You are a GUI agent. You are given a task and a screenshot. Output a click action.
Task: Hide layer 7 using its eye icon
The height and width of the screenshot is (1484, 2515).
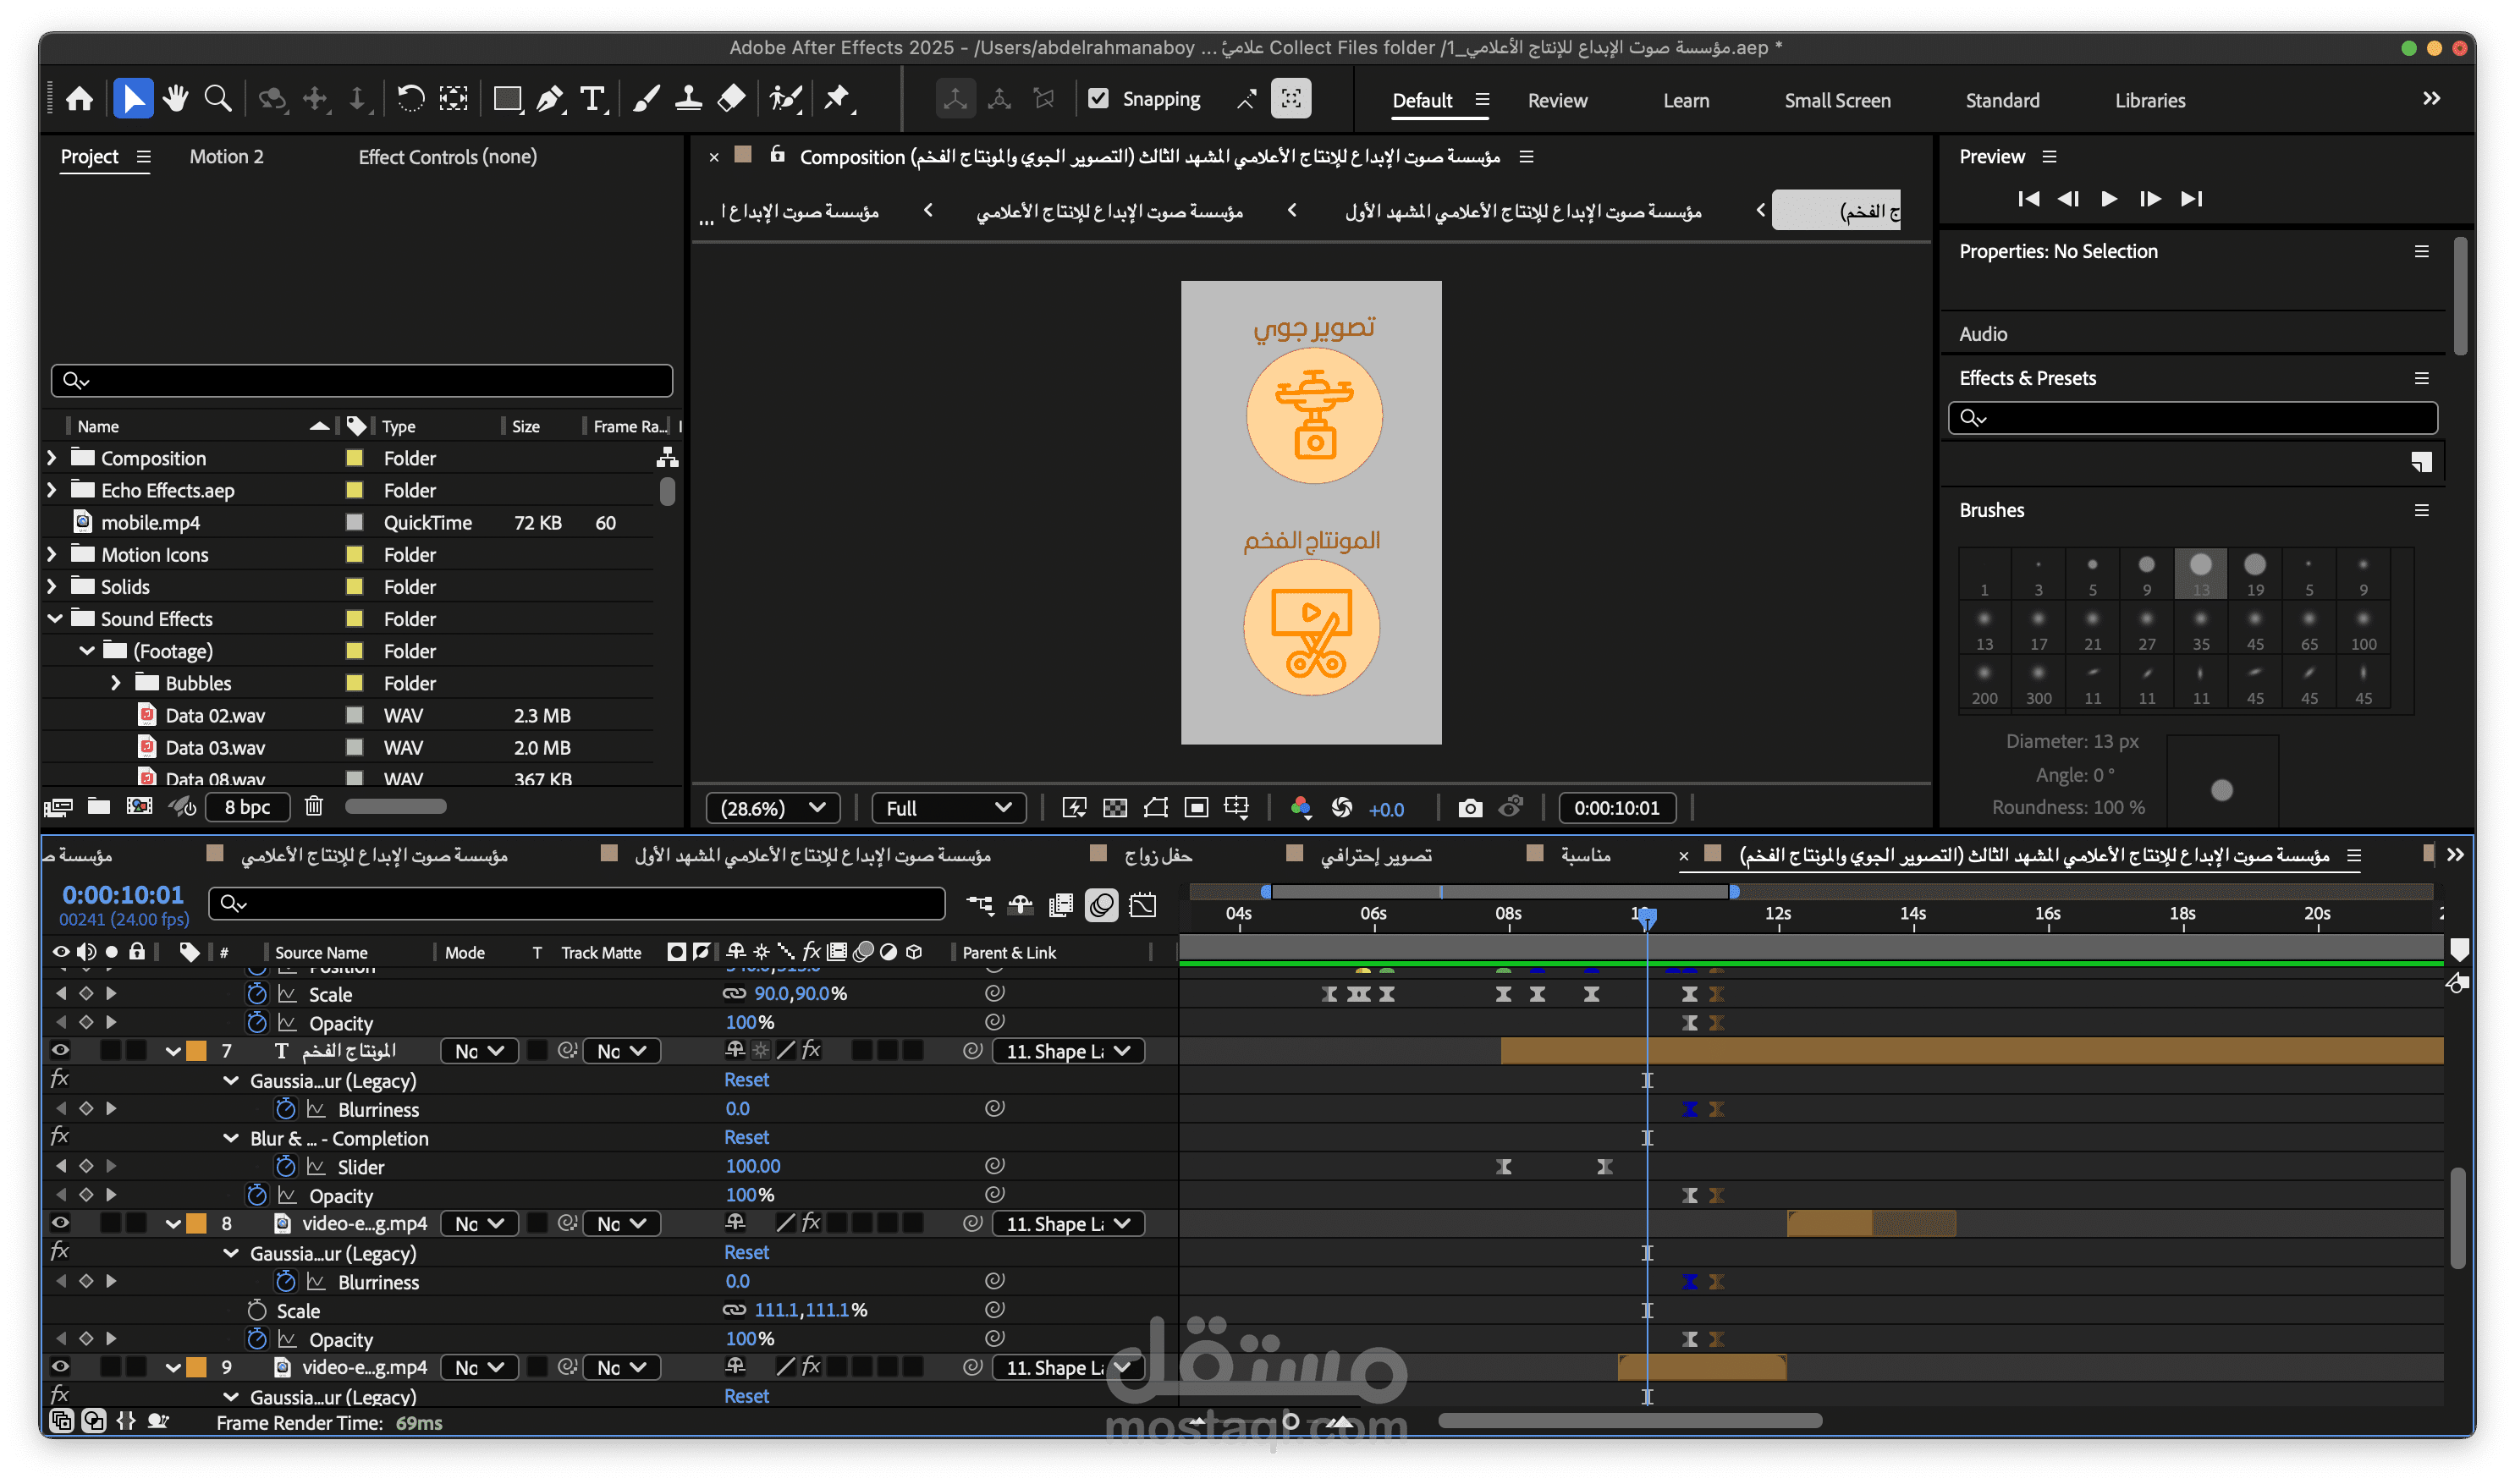coord(60,1050)
